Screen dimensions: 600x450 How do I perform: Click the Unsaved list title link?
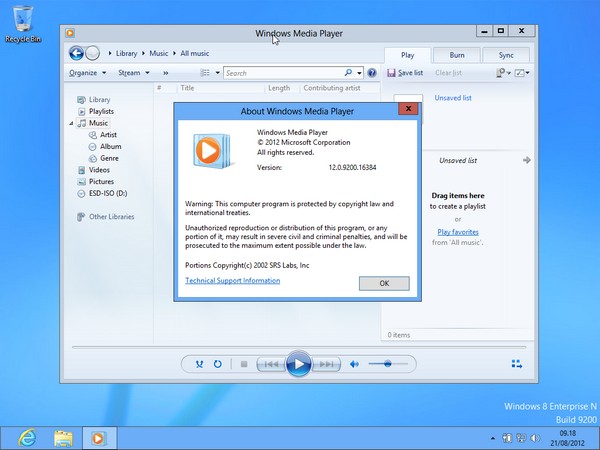pyautogui.click(x=453, y=98)
